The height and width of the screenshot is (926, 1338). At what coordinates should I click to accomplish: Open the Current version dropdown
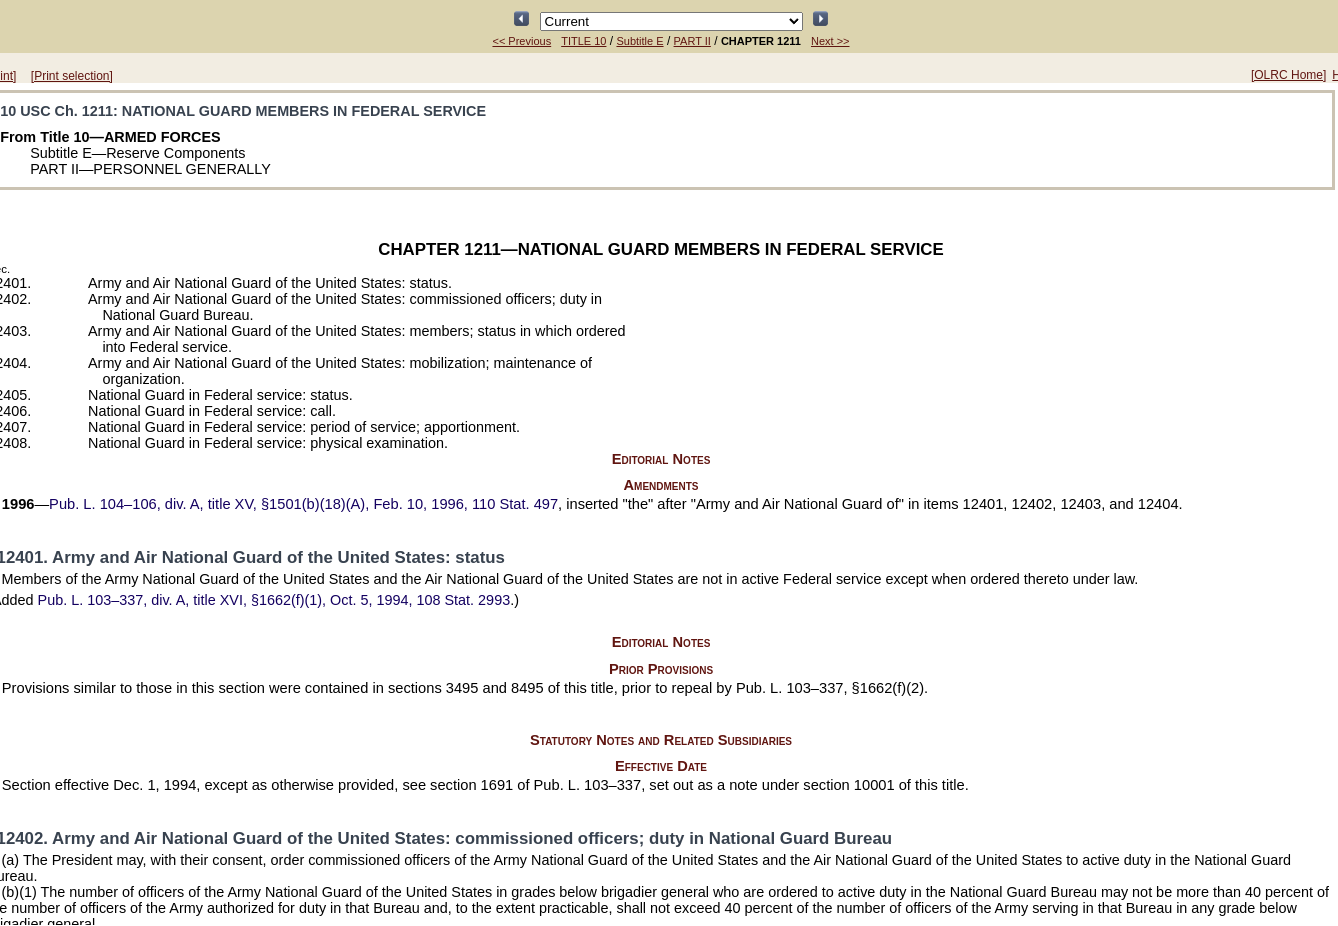pos(671,21)
